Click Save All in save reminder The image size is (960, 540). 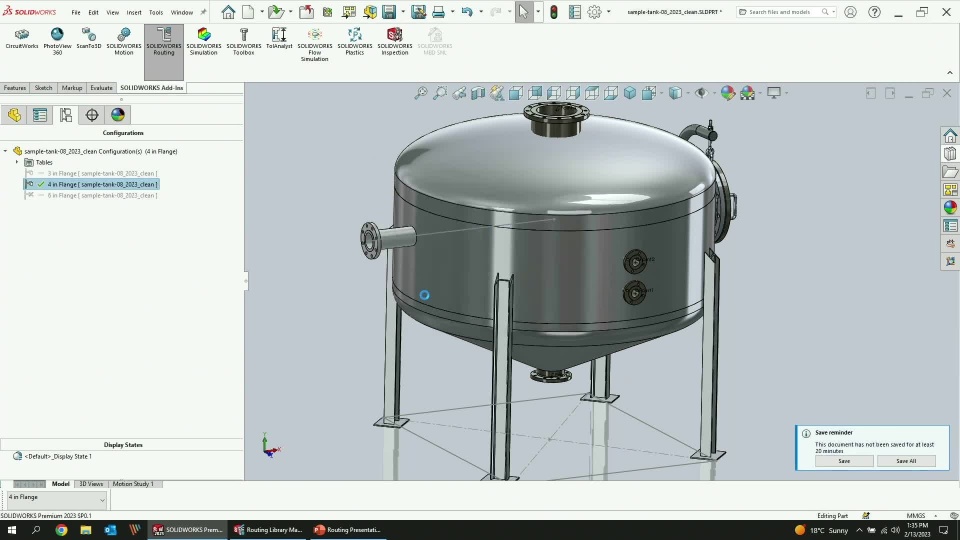(x=905, y=461)
